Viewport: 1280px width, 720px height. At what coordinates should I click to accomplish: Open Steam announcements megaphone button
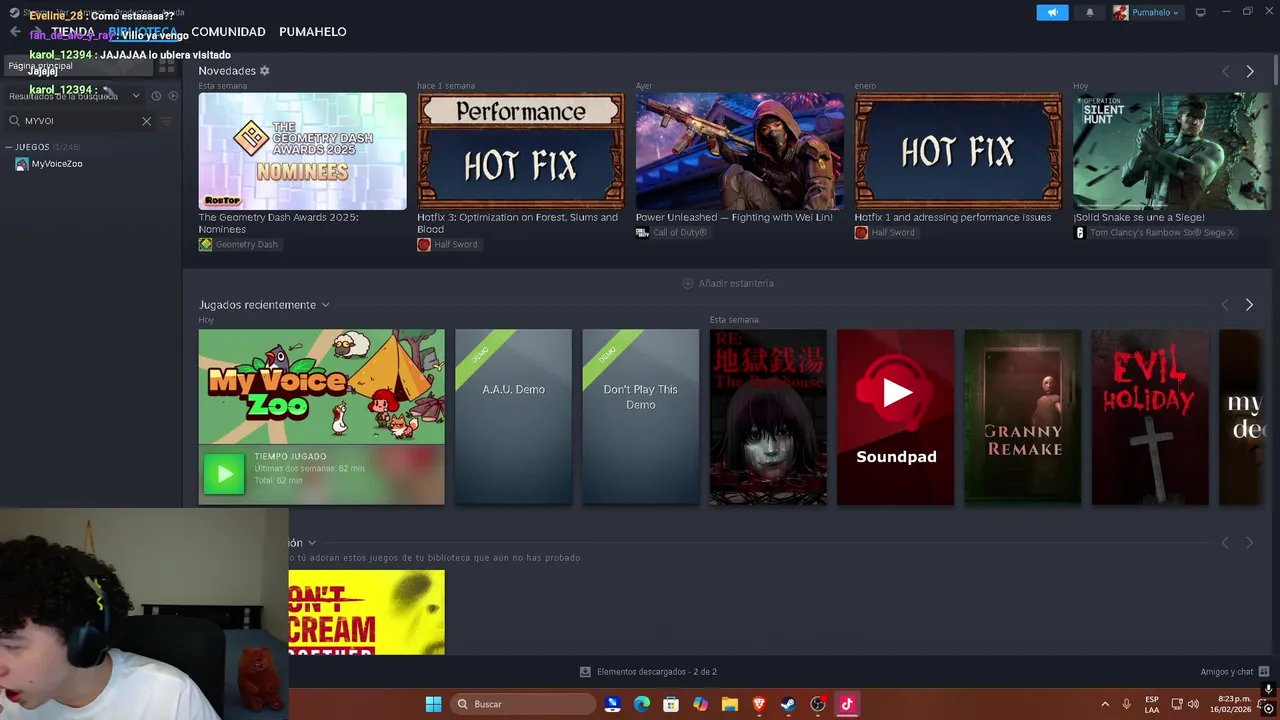tap(1052, 12)
